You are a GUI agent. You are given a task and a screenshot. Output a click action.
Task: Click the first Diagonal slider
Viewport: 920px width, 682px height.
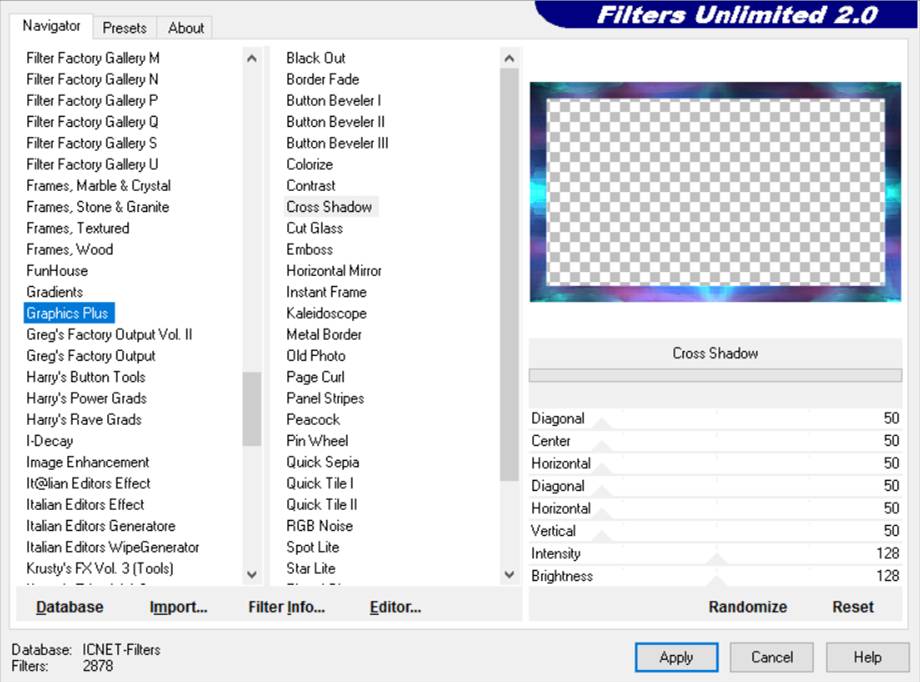(715, 418)
